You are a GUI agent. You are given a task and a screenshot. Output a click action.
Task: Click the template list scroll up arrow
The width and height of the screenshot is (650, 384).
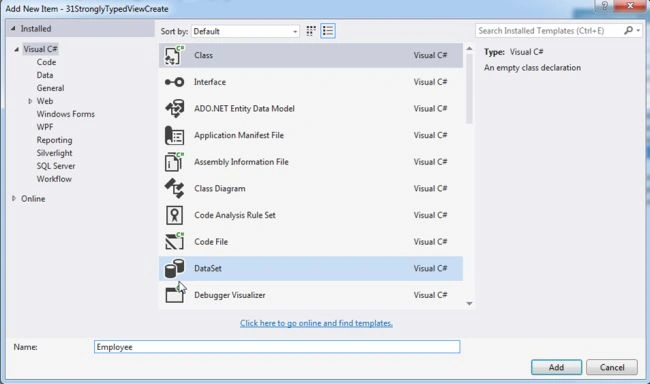[x=469, y=49]
